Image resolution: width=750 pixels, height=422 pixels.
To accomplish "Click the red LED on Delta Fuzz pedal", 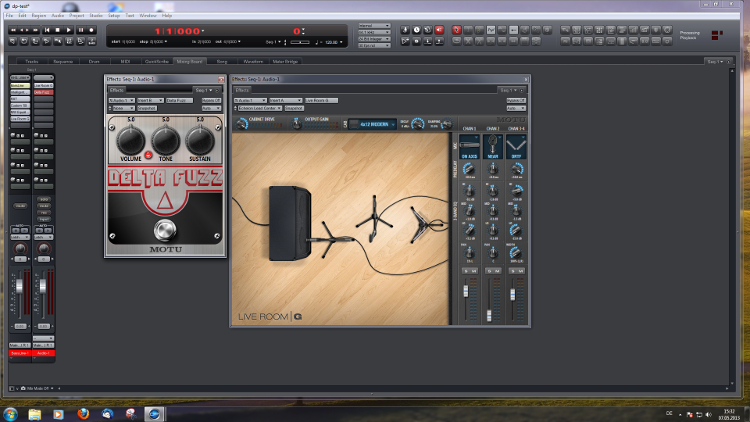I will (148, 155).
